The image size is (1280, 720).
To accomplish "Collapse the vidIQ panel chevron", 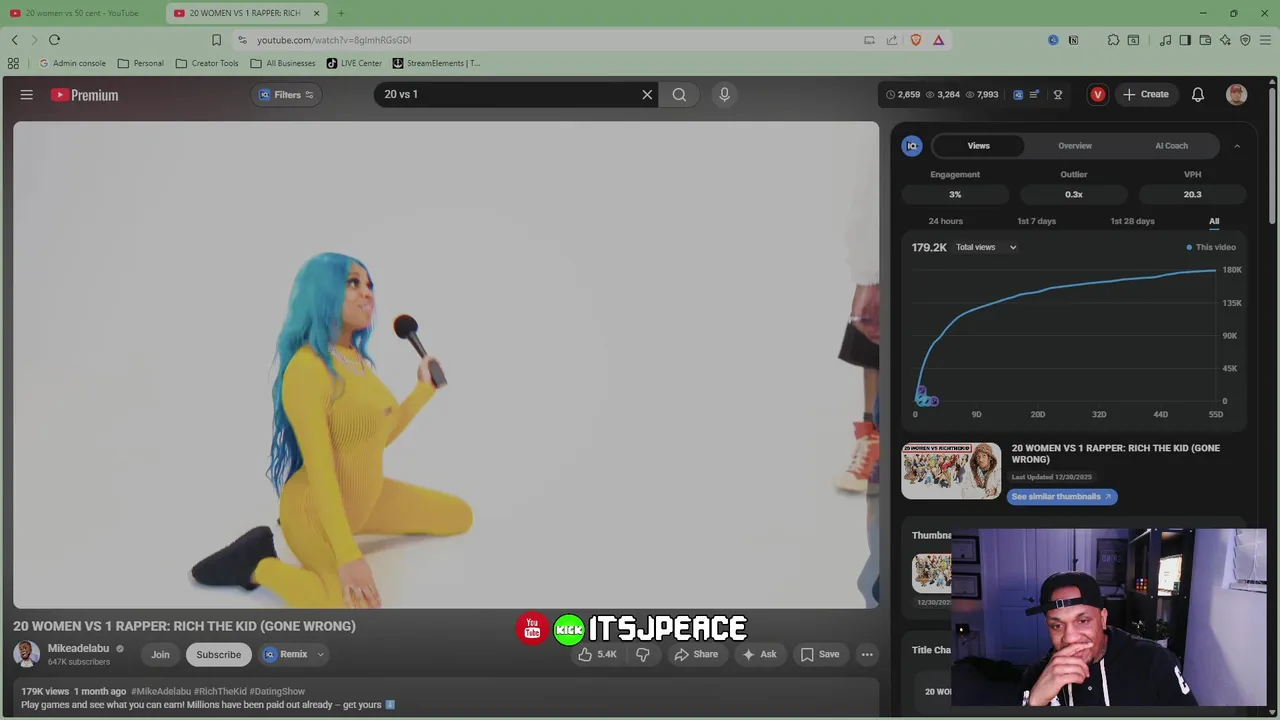I will (1237, 146).
